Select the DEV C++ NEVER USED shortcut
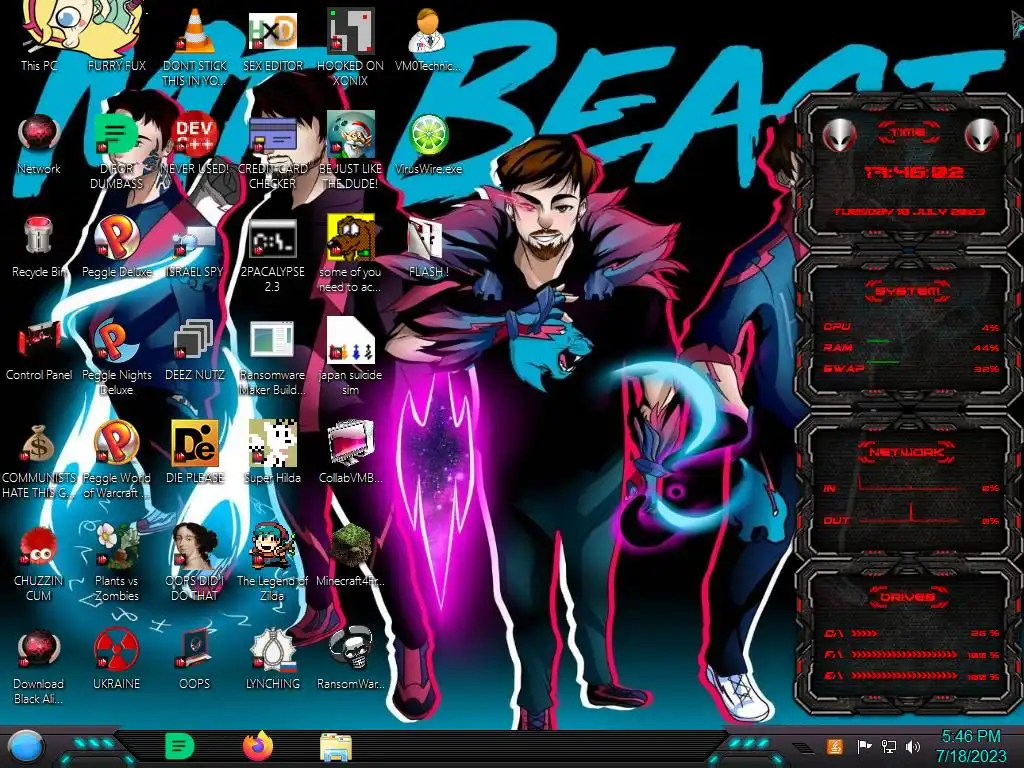The image size is (1024, 768). 195,144
